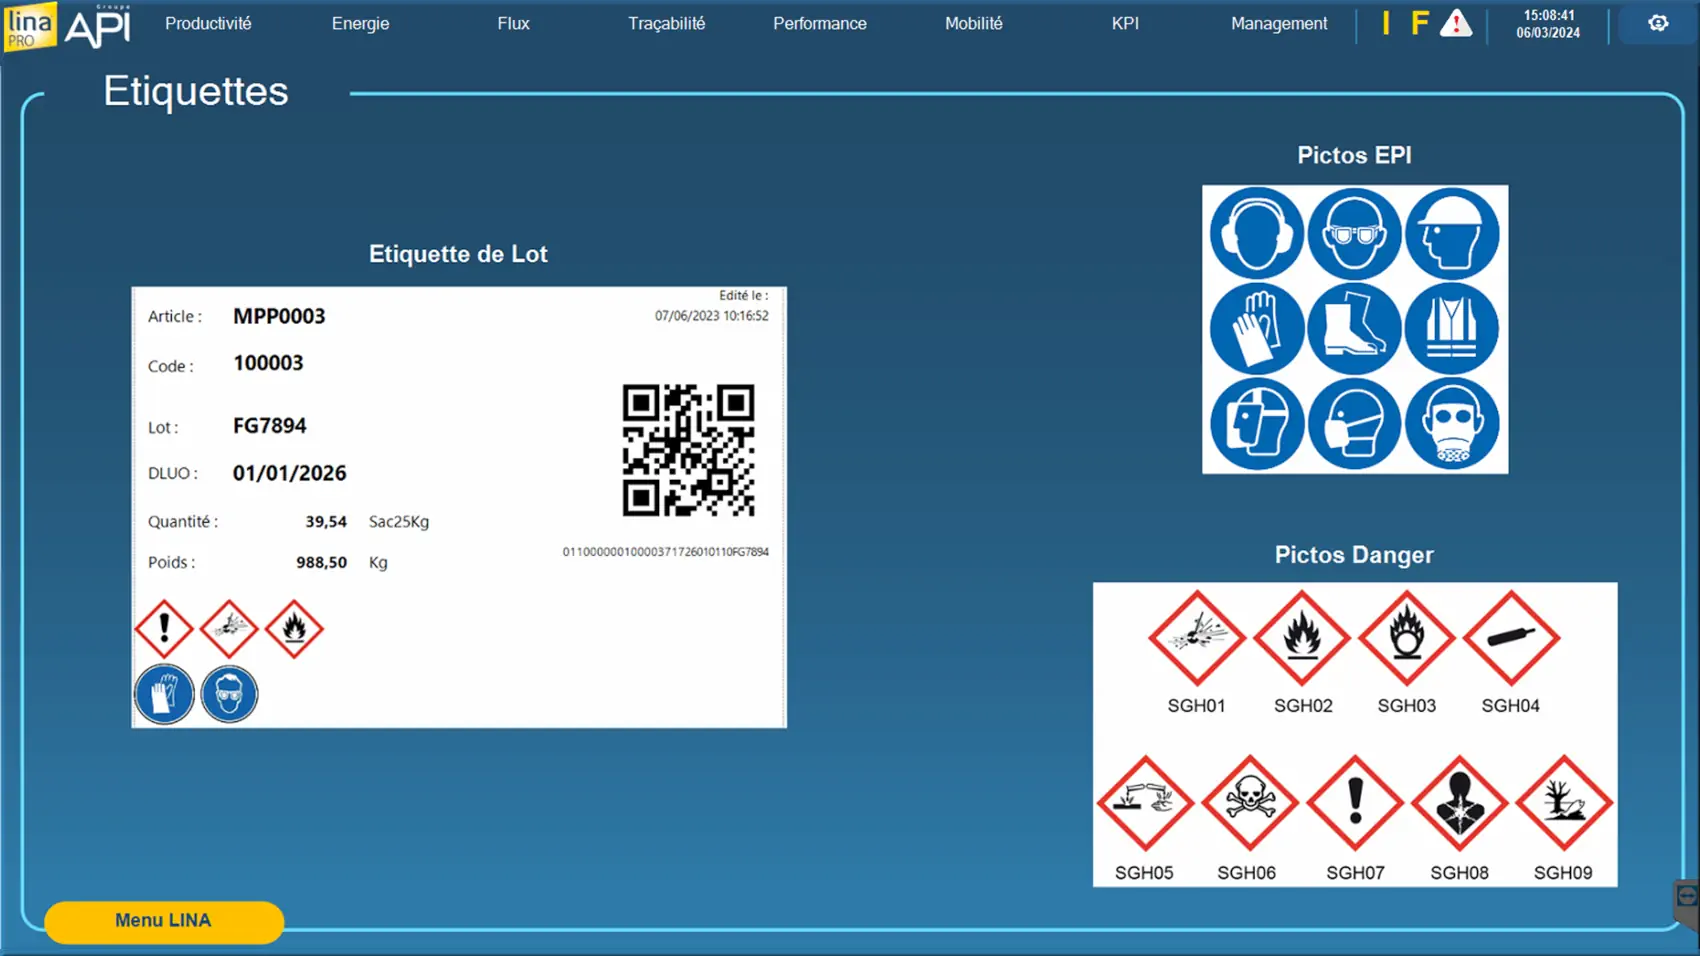
Task: Pick the SGH09 environmental hazard pictogram
Action: pyautogui.click(x=1563, y=802)
